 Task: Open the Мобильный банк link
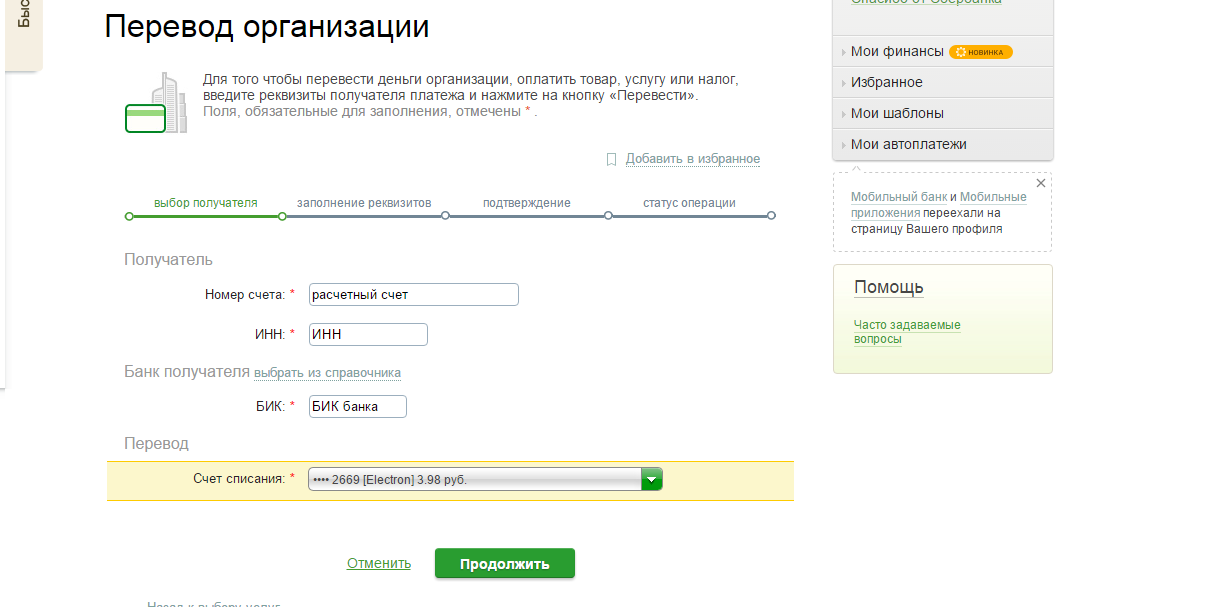[898, 197]
